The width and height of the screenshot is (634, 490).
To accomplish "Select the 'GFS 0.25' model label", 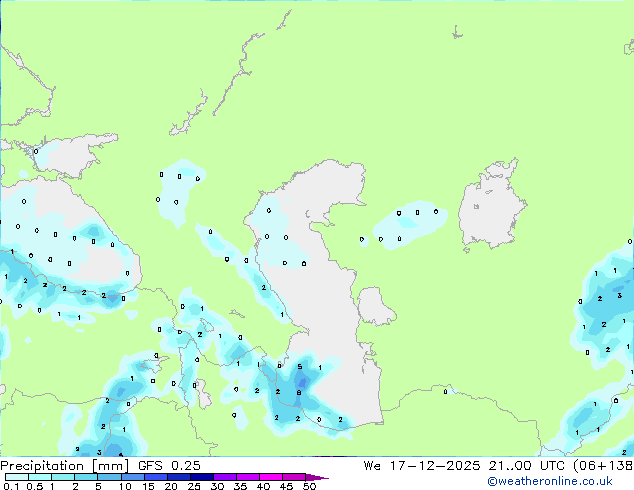I will (x=169, y=466).
